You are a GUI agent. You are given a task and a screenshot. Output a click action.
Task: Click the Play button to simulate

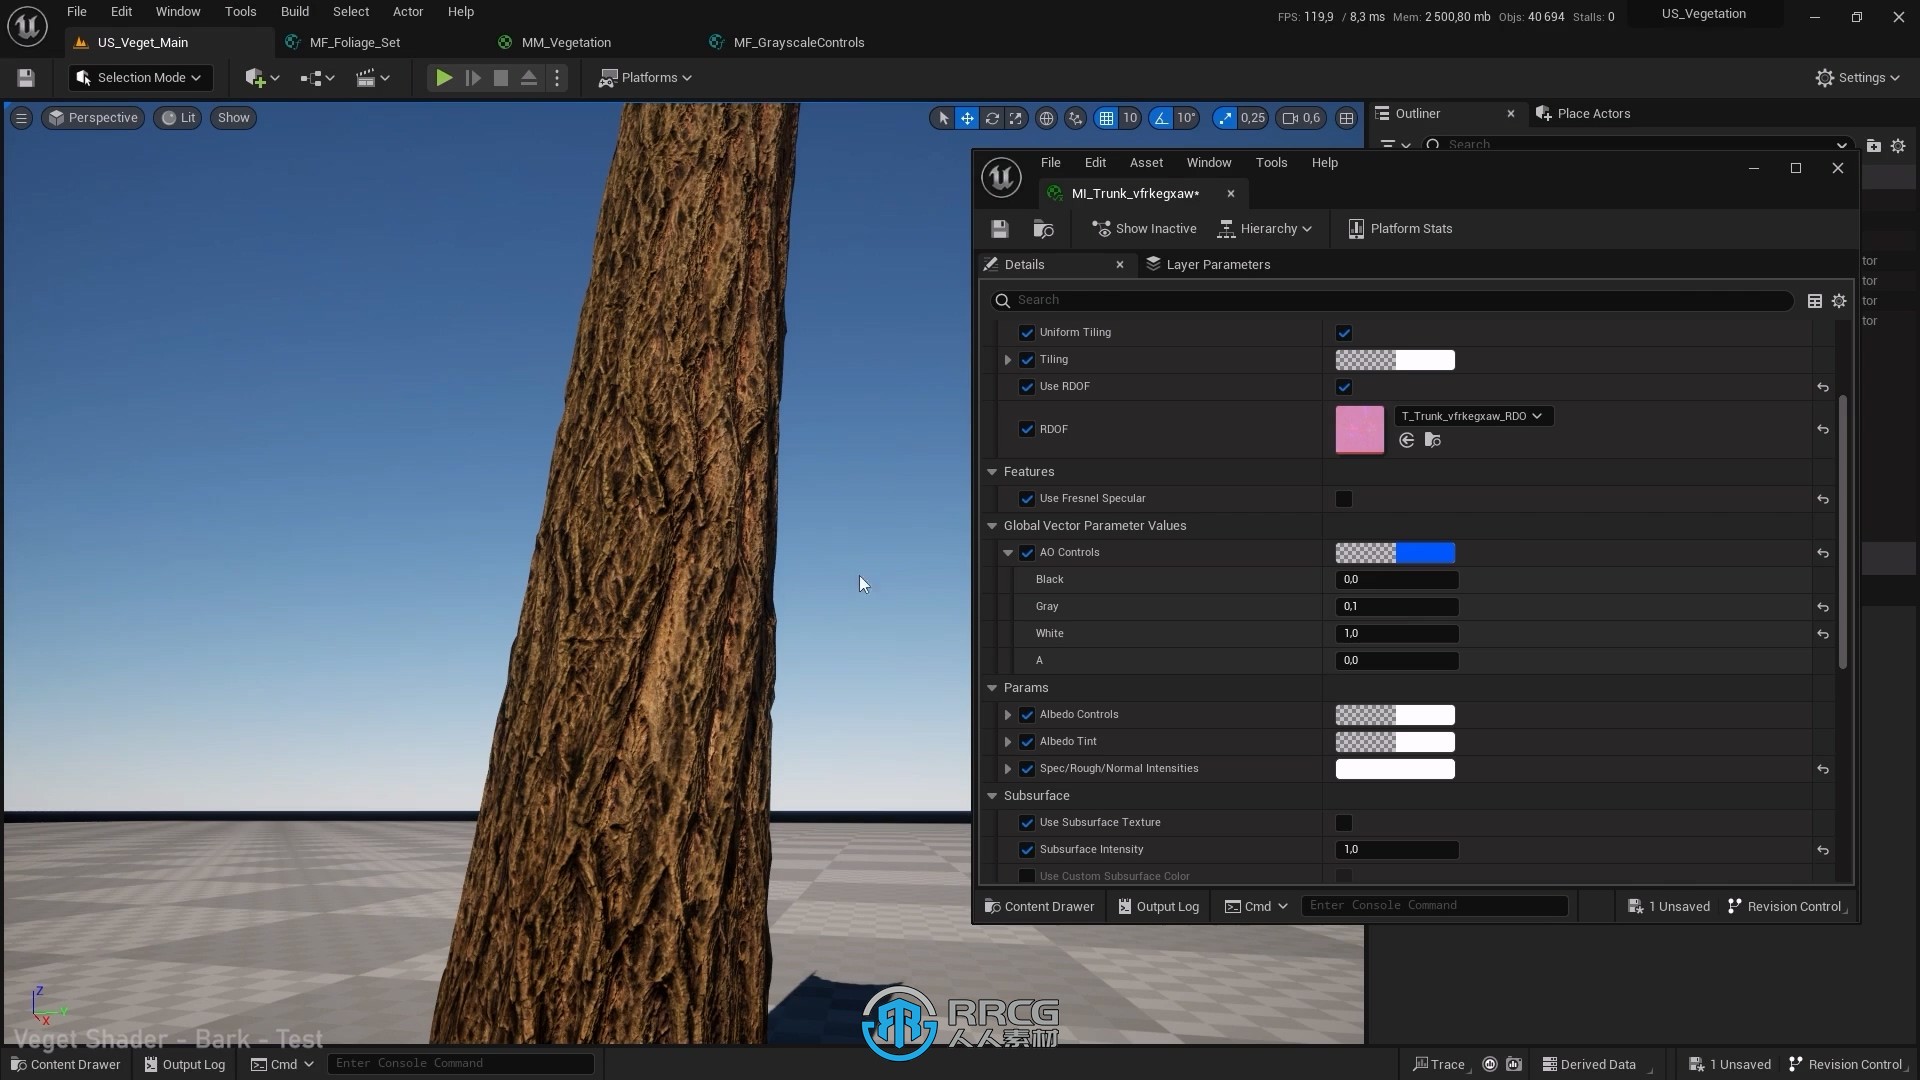(x=443, y=76)
